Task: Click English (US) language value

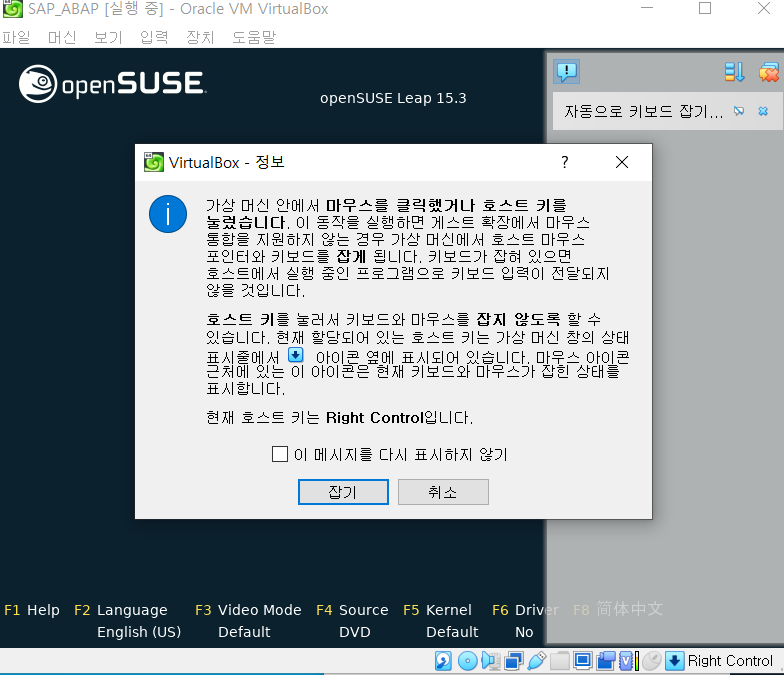Action: tap(139, 632)
